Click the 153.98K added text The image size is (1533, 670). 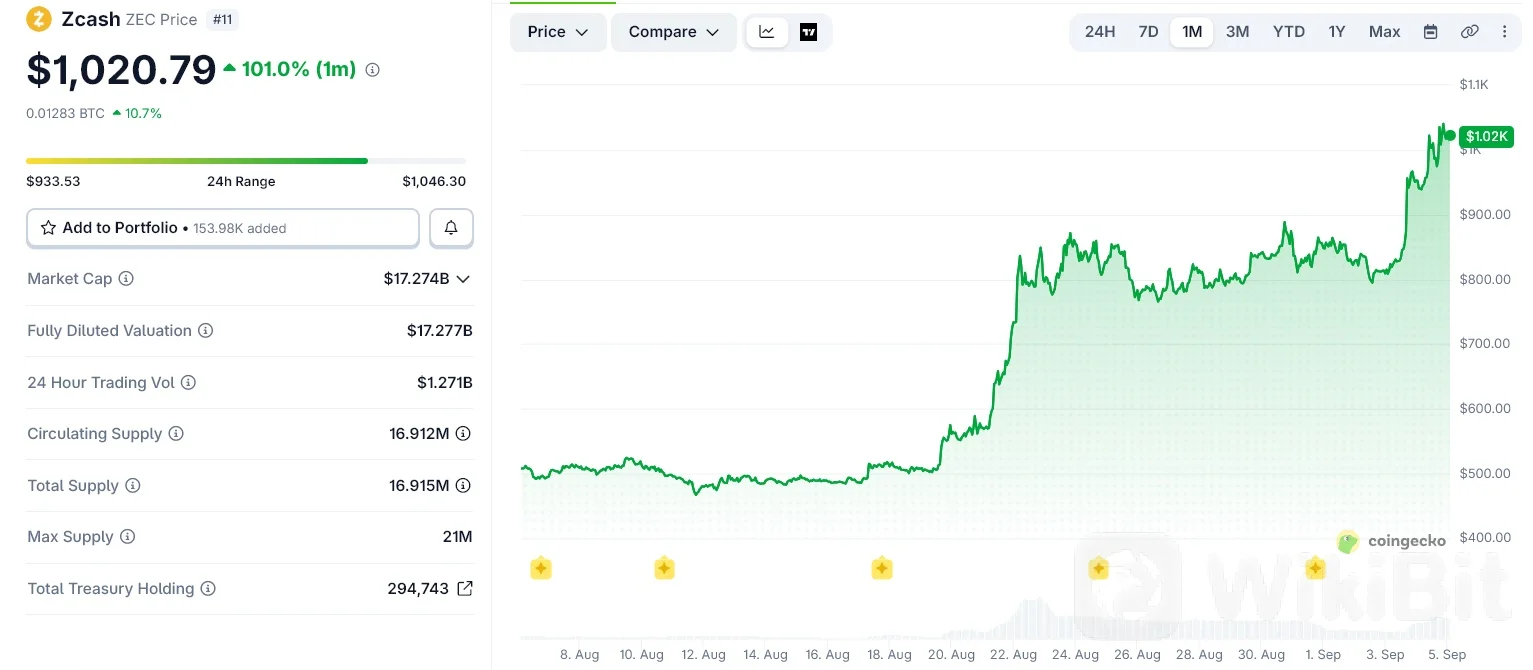coord(240,228)
